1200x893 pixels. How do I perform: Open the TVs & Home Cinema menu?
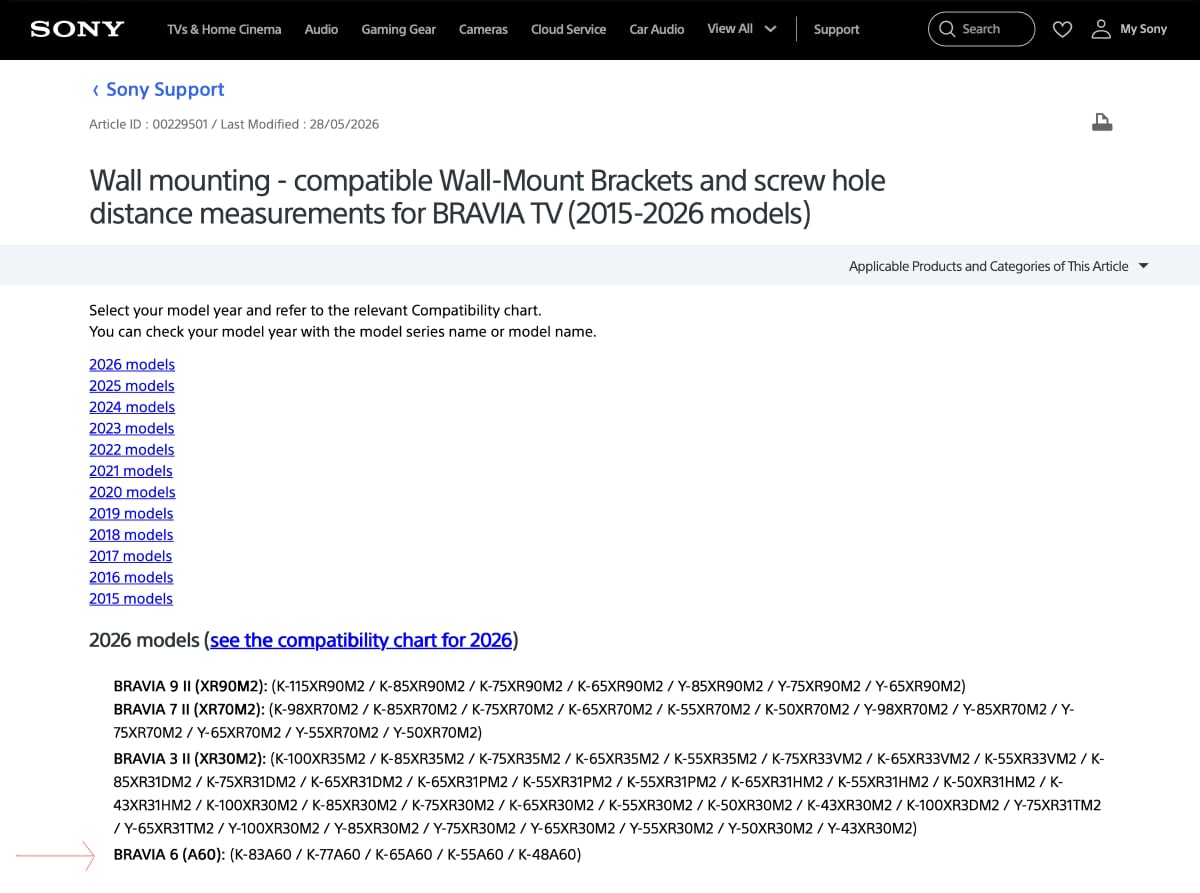click(x=224, y=29)
